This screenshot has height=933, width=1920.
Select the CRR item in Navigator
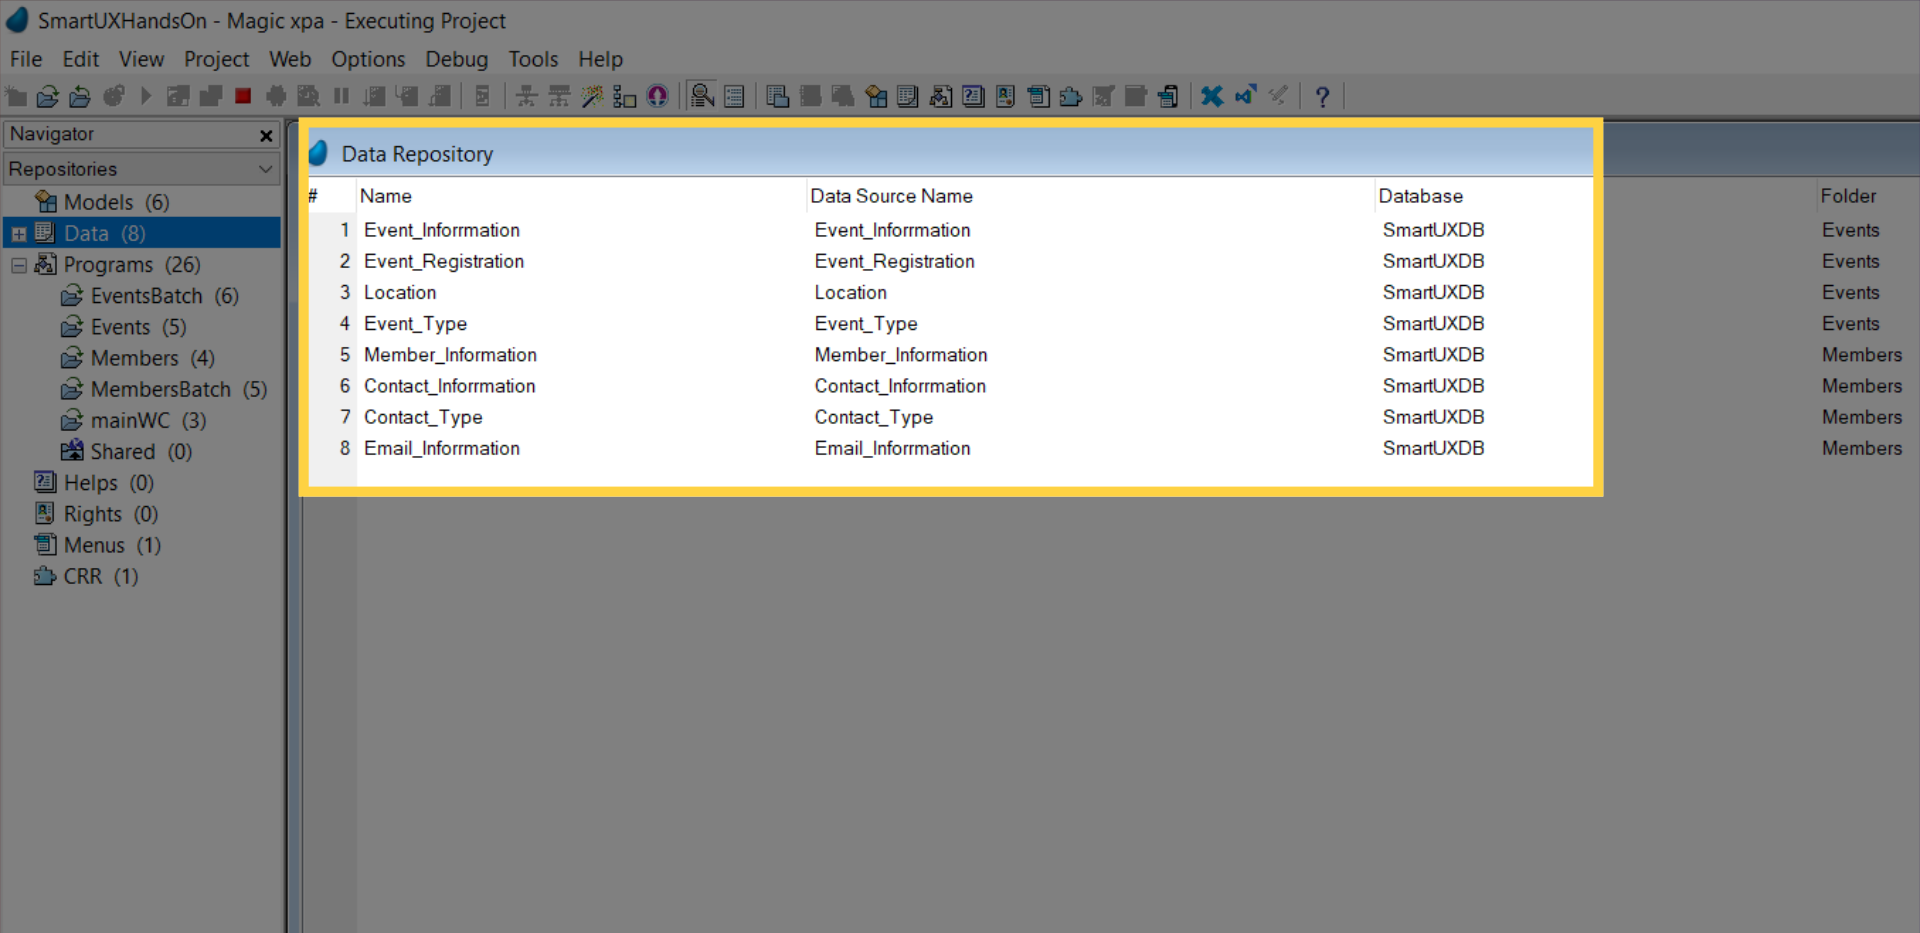(83, 576)
